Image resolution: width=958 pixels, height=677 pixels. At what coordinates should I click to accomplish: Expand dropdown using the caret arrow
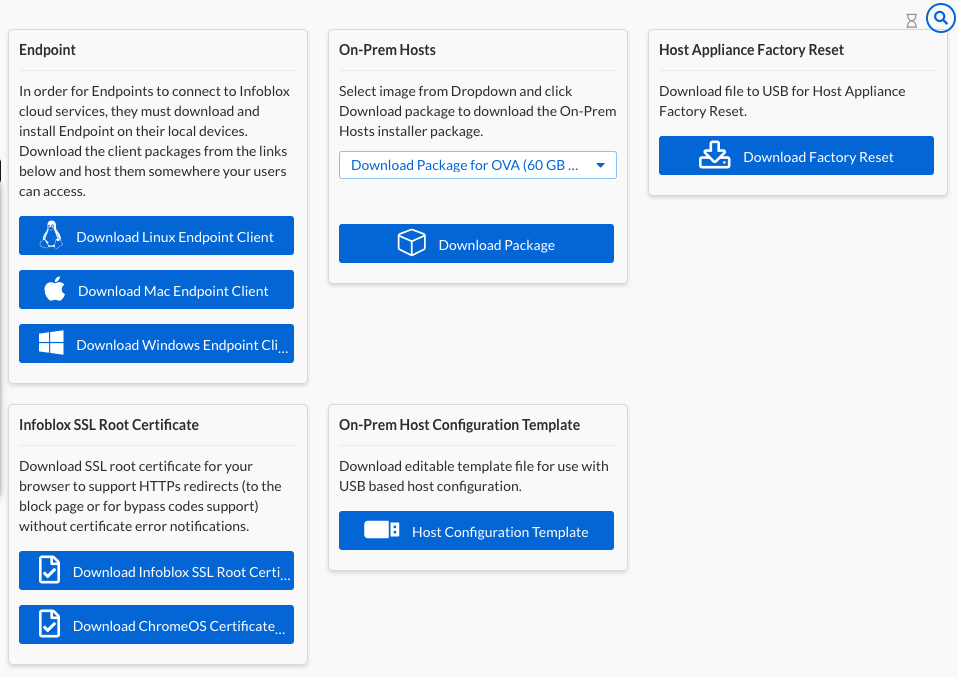[x=601, y=165]
